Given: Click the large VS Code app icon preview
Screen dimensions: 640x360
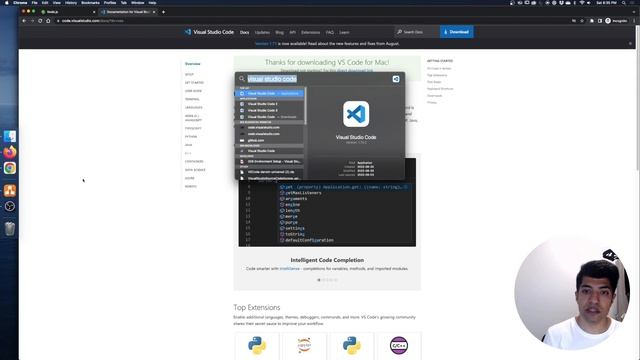Looking at the screenshot, I should [x=356, y=114].
